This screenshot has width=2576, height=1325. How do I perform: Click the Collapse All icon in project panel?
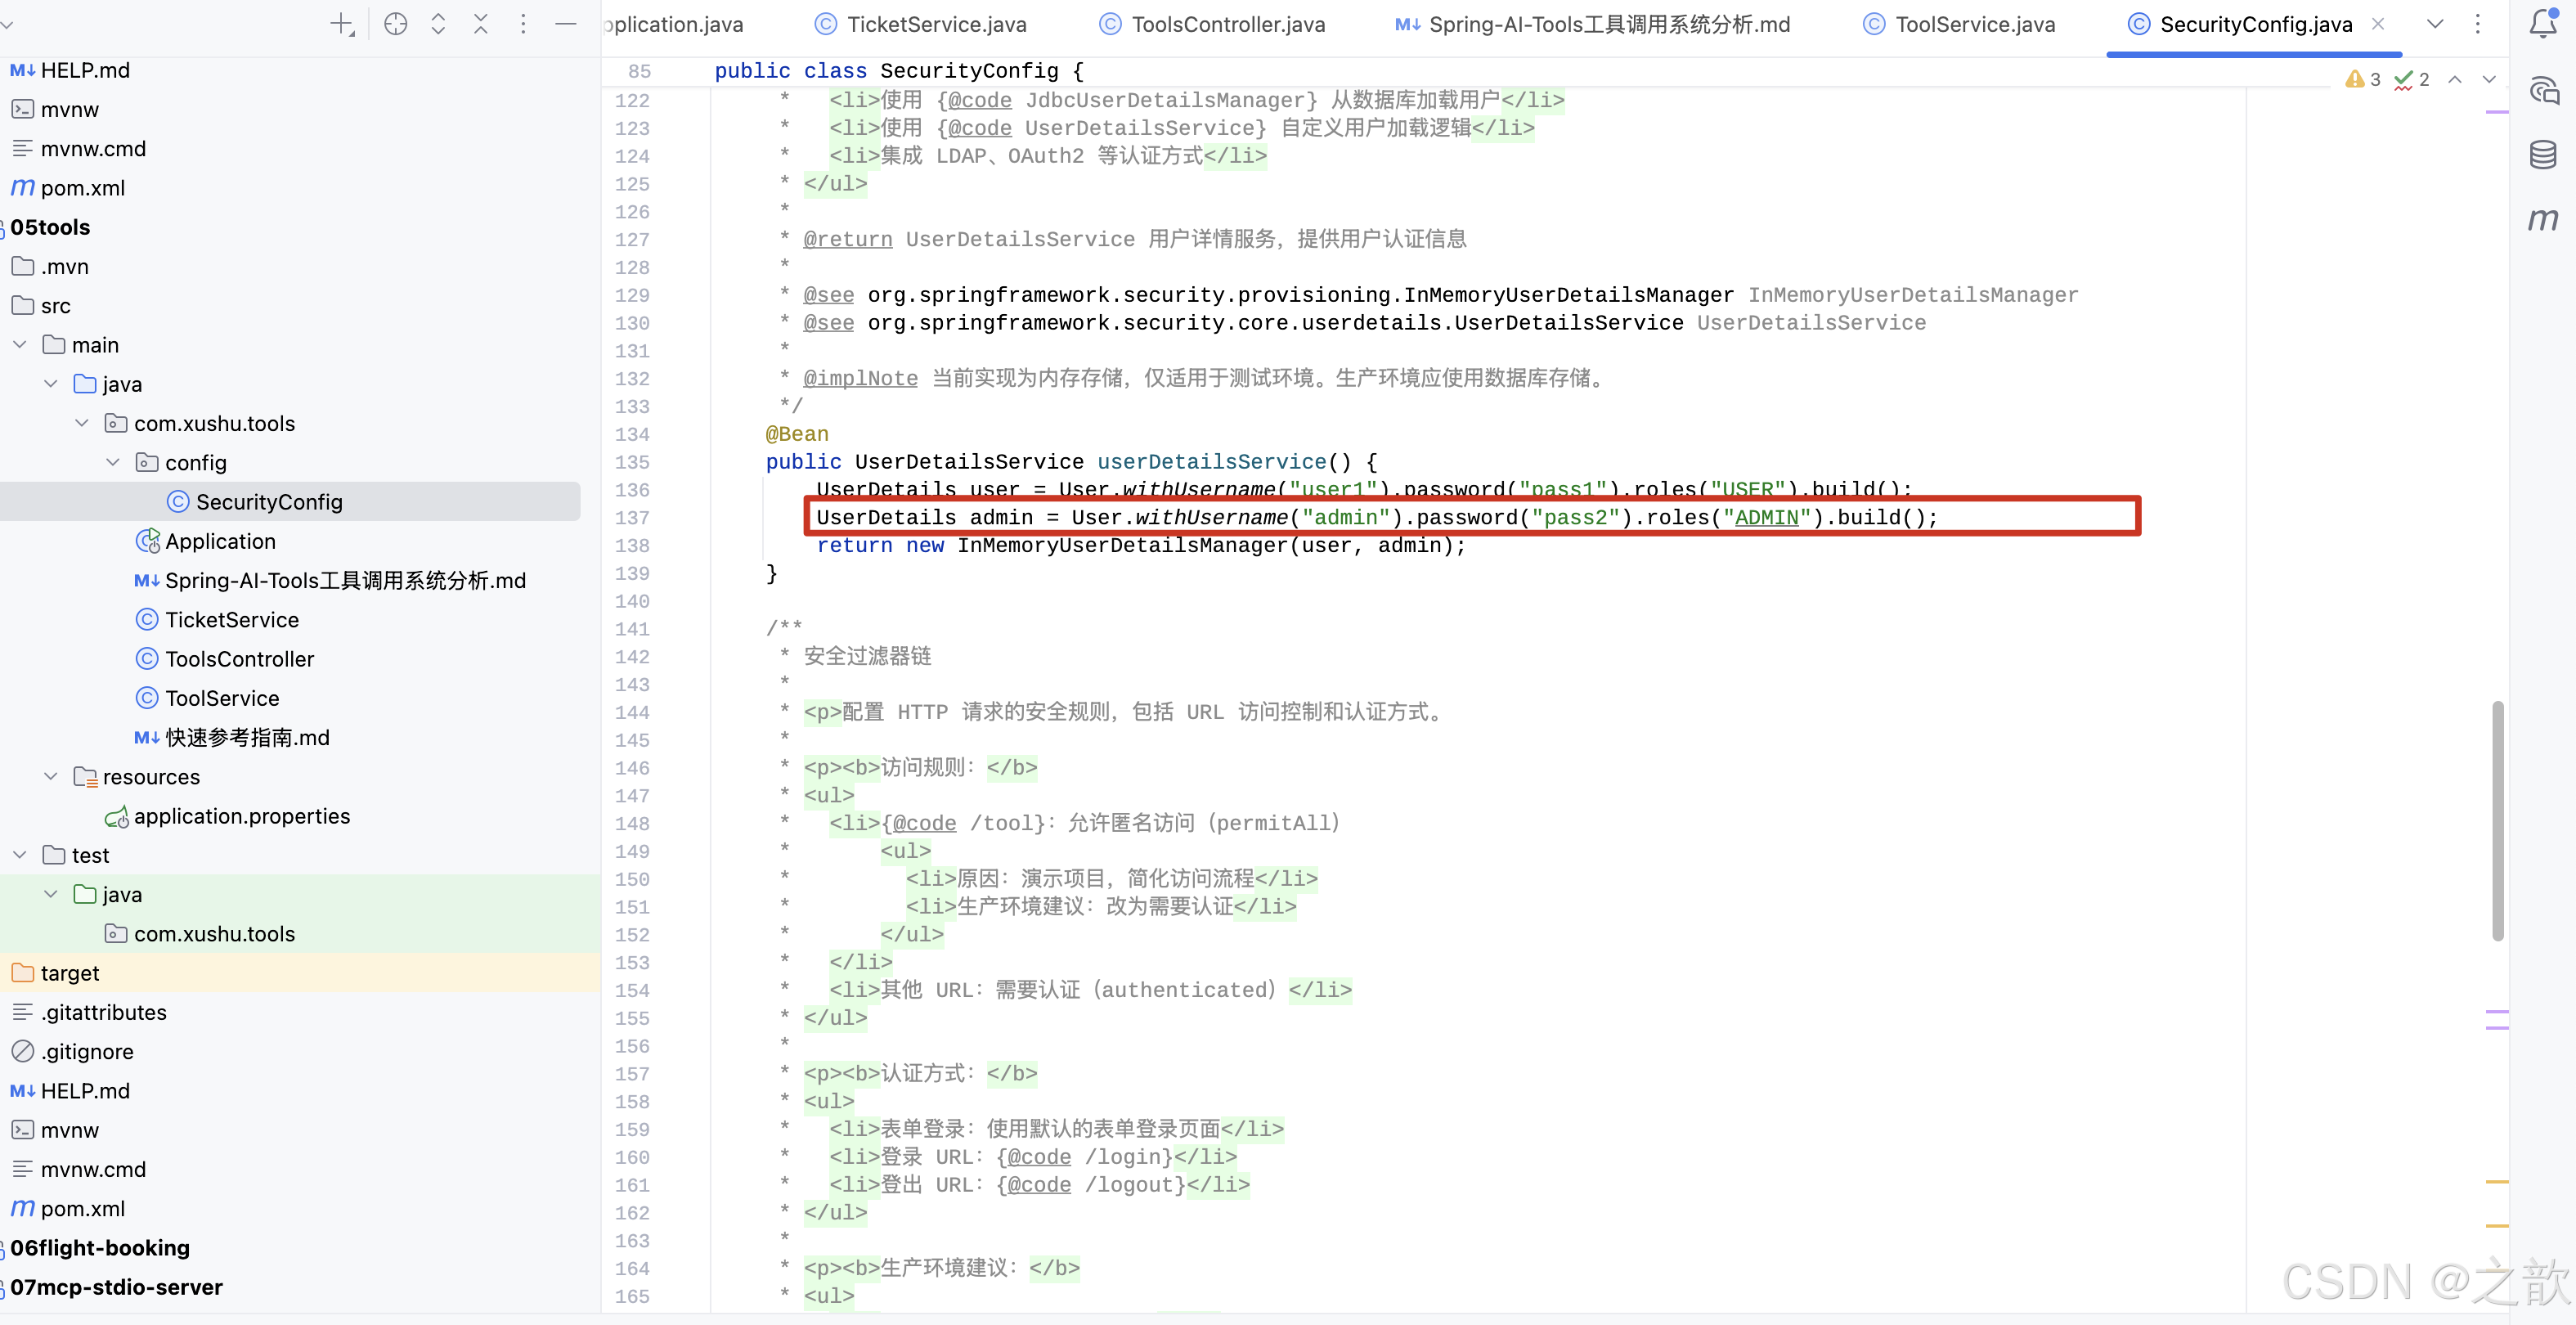click(x=481, y=24)
